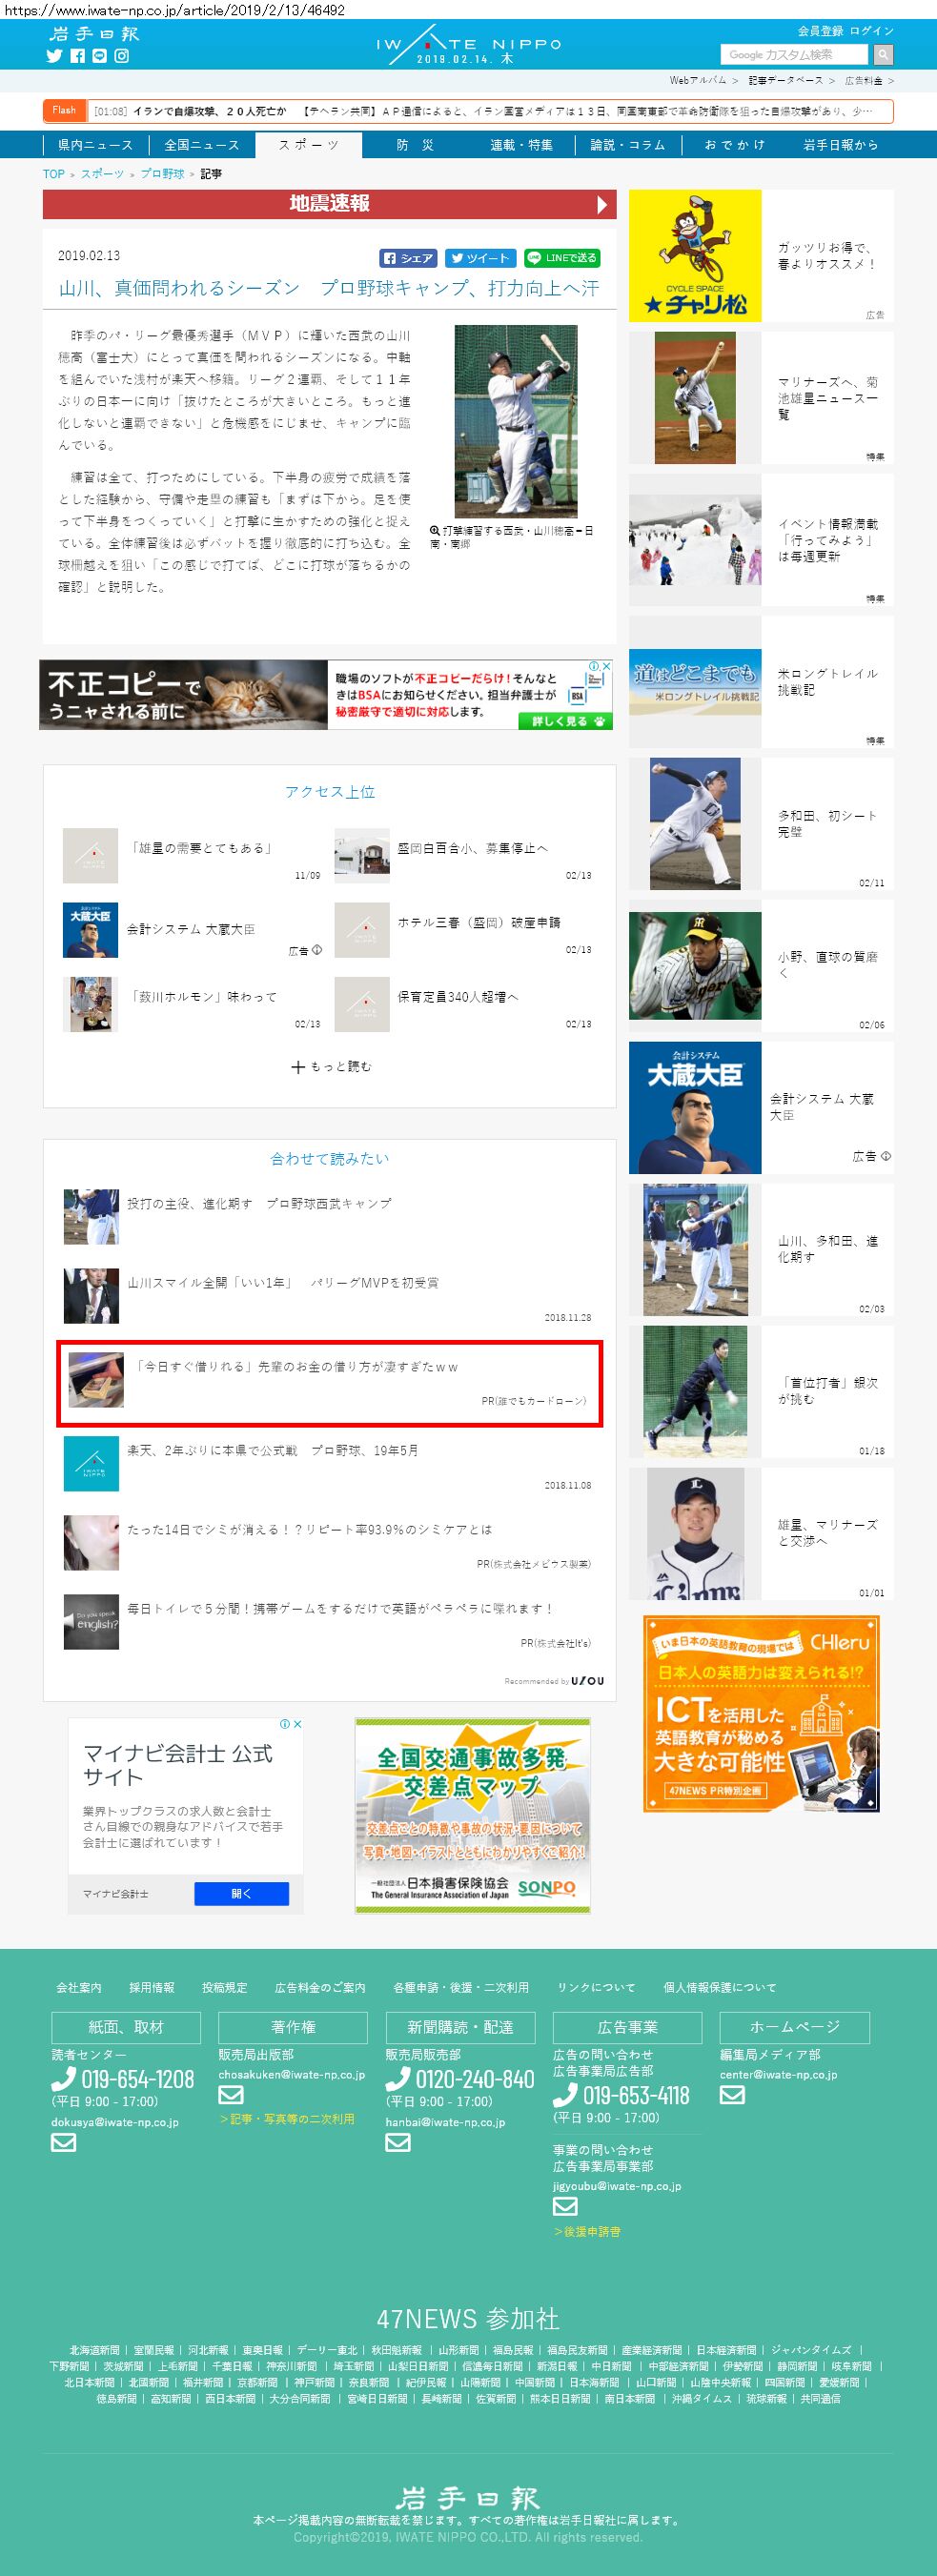
Task: Open the スポーツ navigation tab
Action: tap(308, 145)
